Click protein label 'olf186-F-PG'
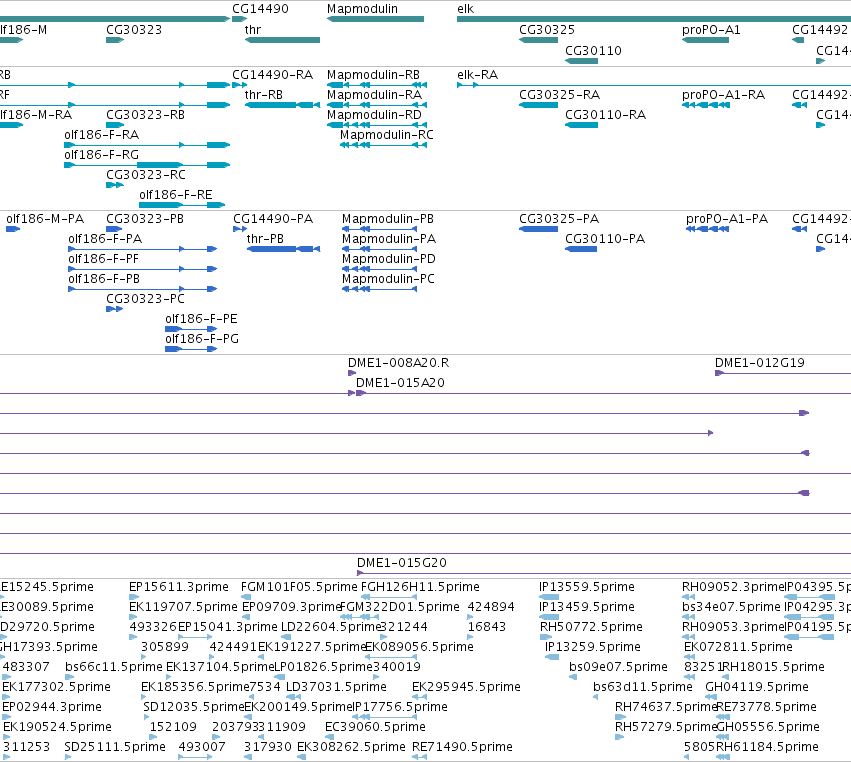Viewport: 851px width, 762px height. pyautogui.click(x=202, y=339)
